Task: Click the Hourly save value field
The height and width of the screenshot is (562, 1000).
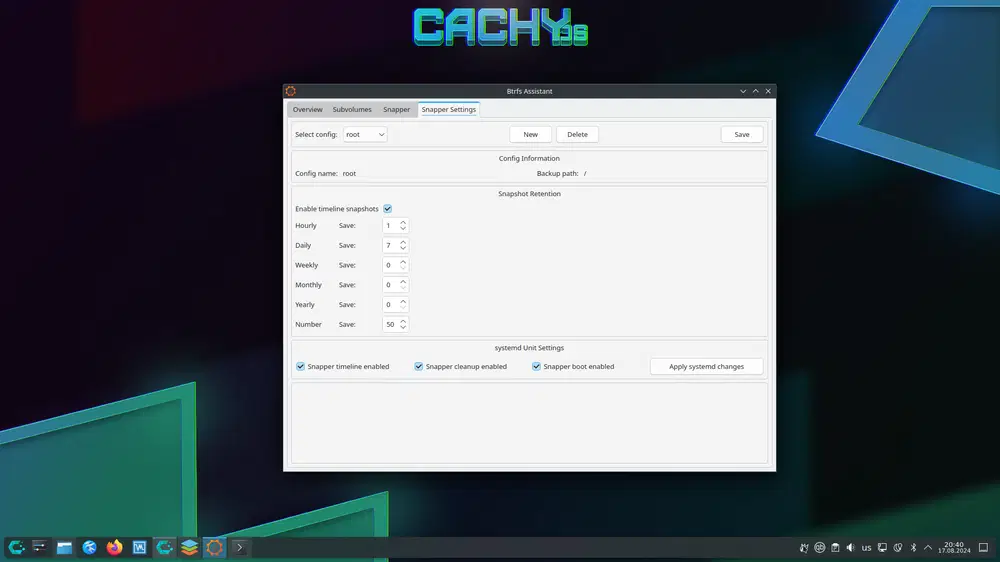Action: tap(390, 226)
